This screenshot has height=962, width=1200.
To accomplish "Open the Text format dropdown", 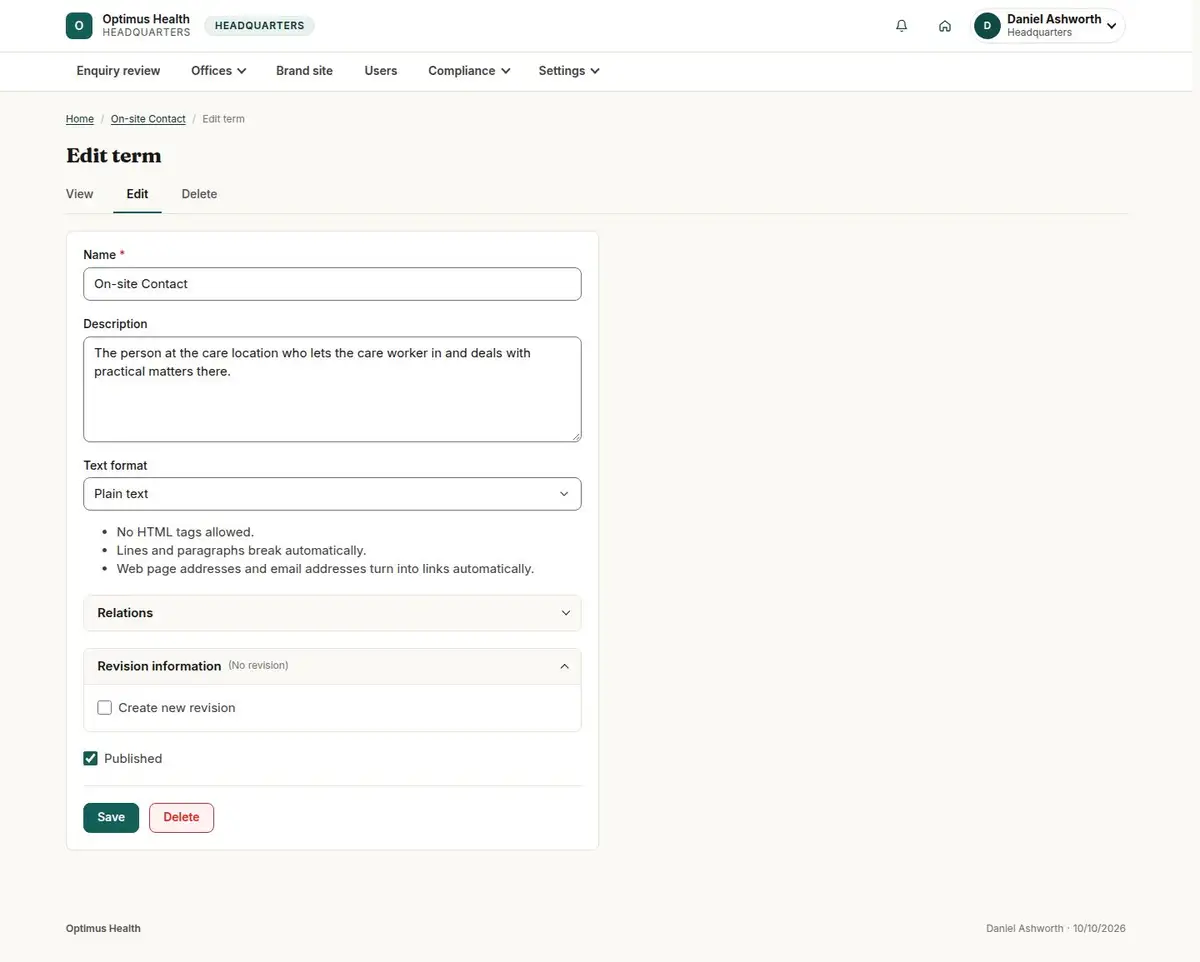I will pos(332,494).
